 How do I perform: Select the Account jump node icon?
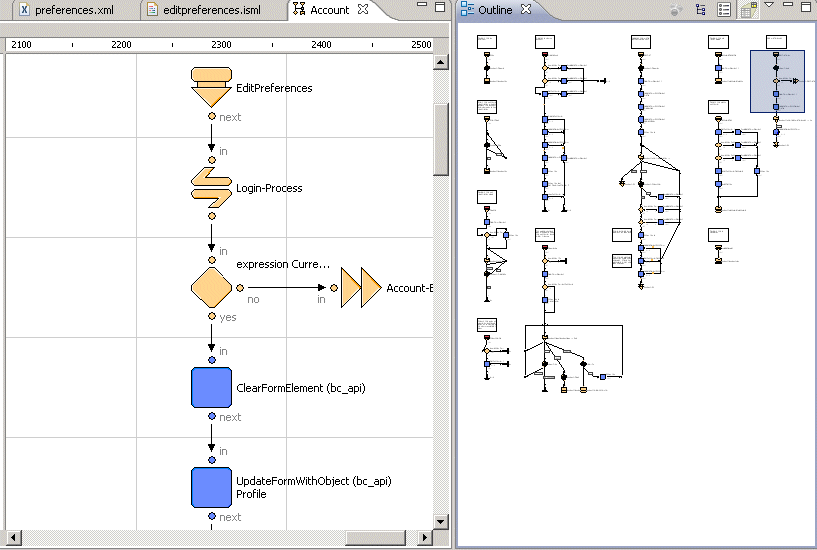click(361, 288)
